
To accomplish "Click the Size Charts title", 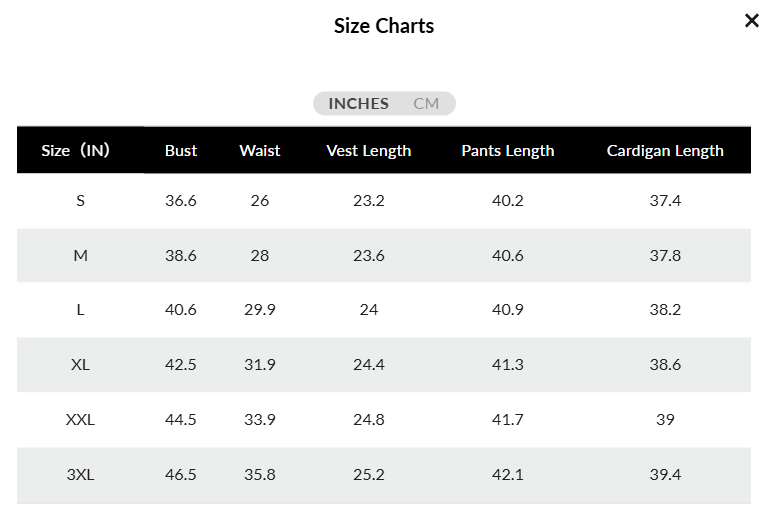I will [384, 26].
